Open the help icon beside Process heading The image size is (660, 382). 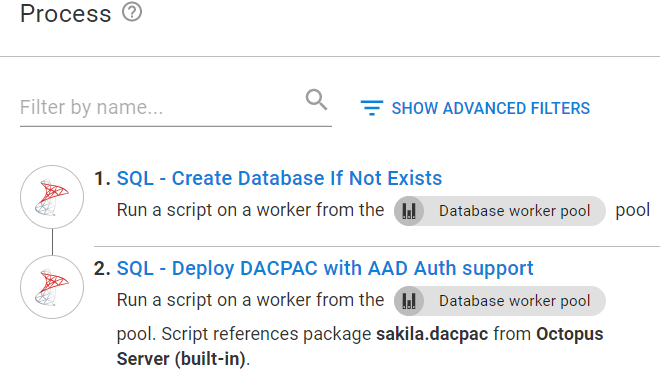132,12
